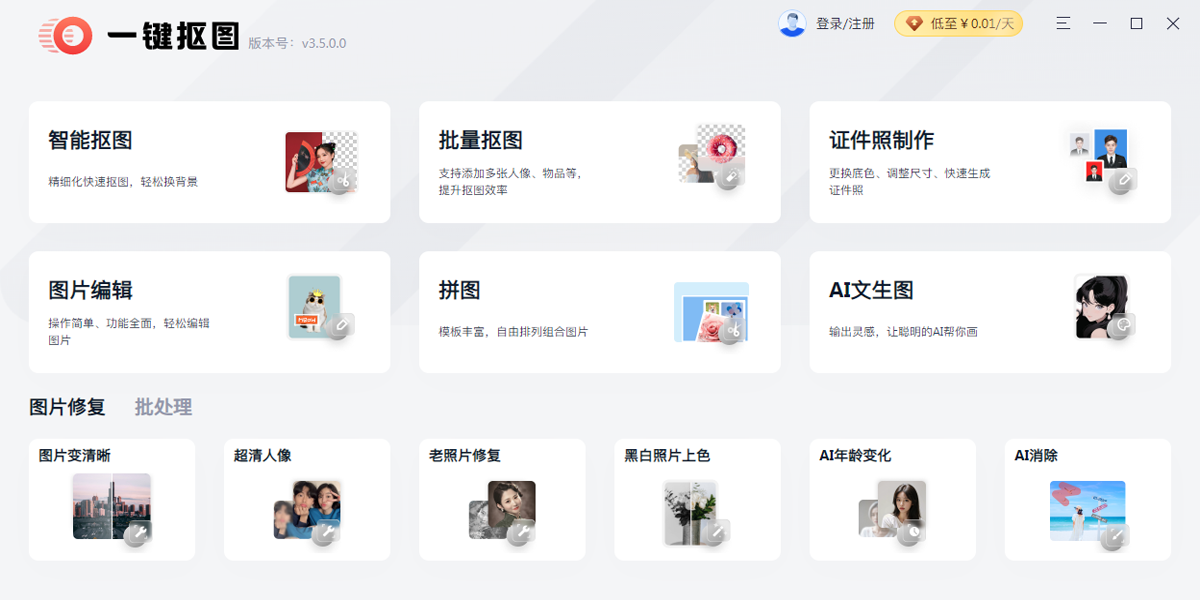Click the 输出灵感，让聪明的AI帮你画 description
1200x600 pixels.
coord(903,332)
